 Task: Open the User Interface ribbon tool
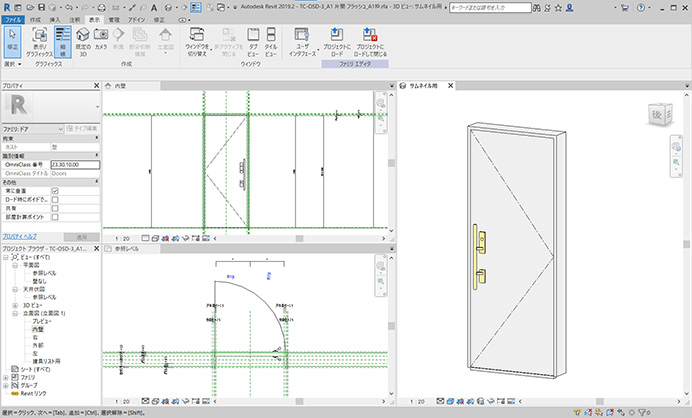coord(302,41)
